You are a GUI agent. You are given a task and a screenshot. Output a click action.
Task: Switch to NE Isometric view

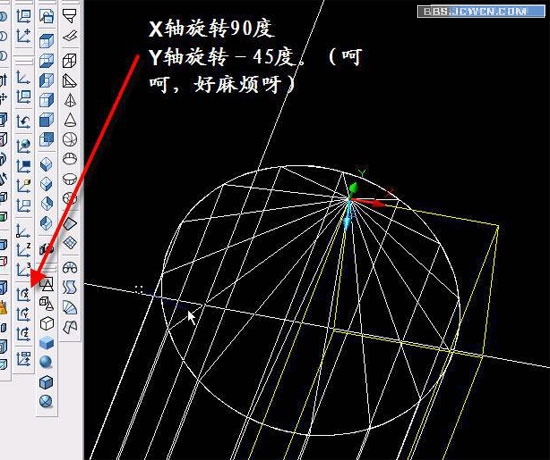point(46,203)
